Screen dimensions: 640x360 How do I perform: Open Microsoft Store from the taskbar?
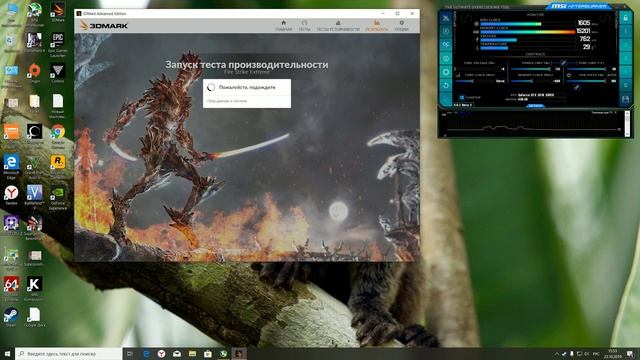(x=208, y=353)
